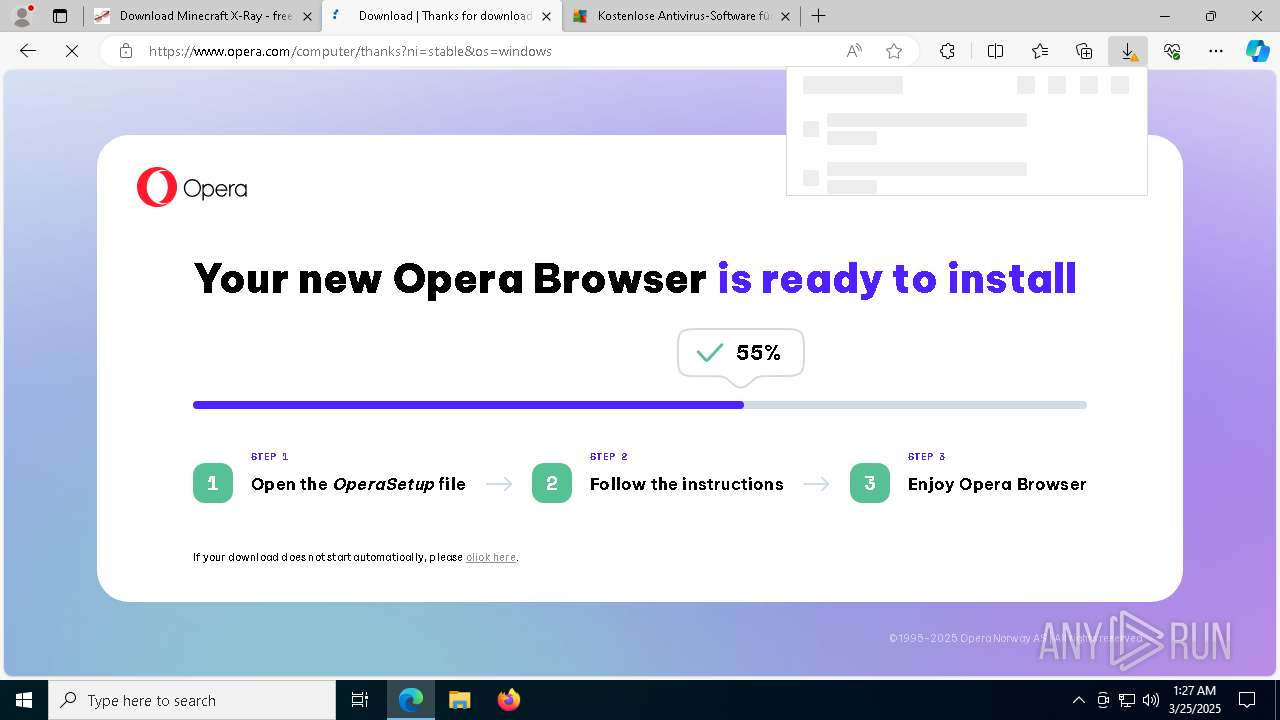Open the Edge profile icon

22,16
